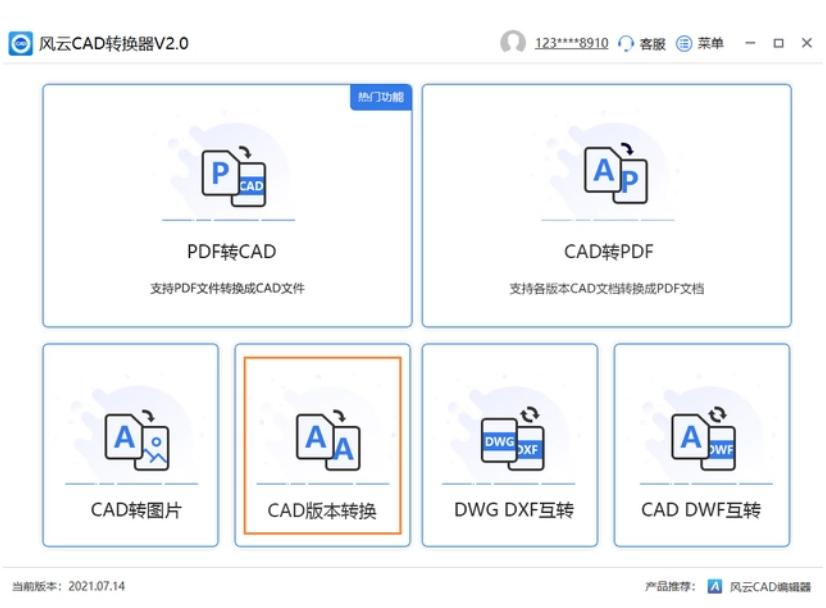Click the CAD版本转换 icon

[328, 440]
